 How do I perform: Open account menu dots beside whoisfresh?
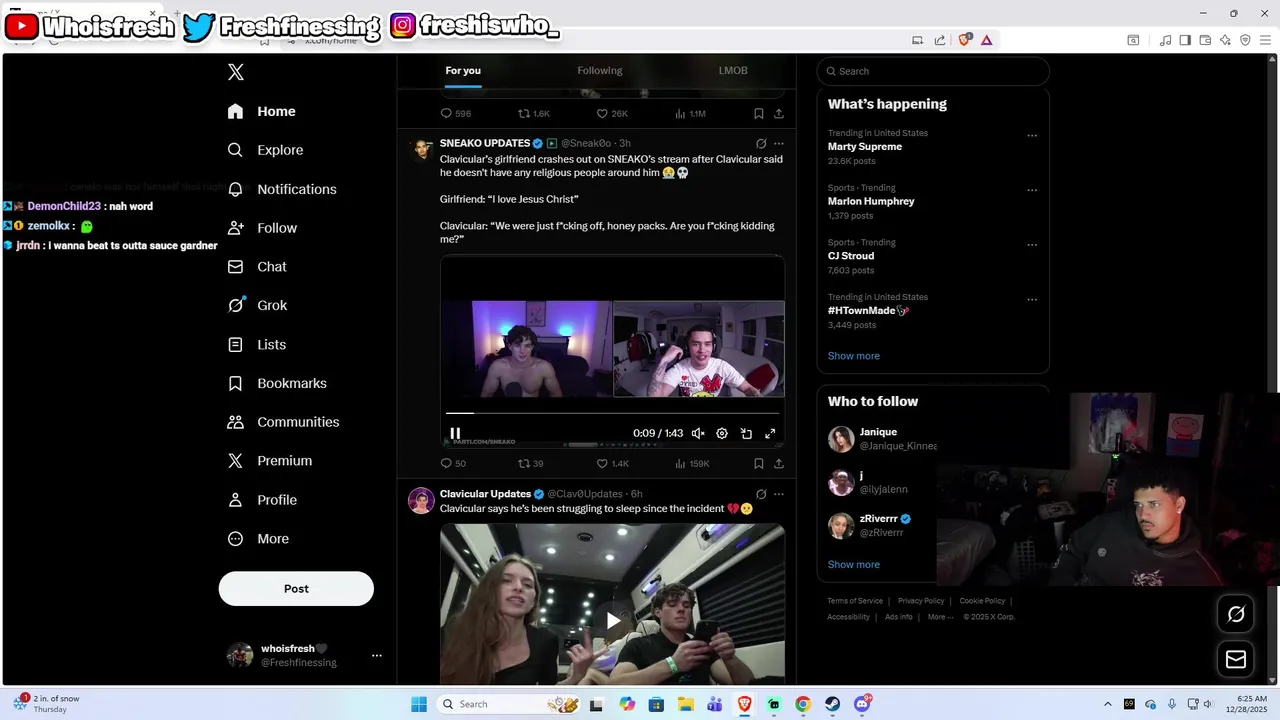(377, 656)
